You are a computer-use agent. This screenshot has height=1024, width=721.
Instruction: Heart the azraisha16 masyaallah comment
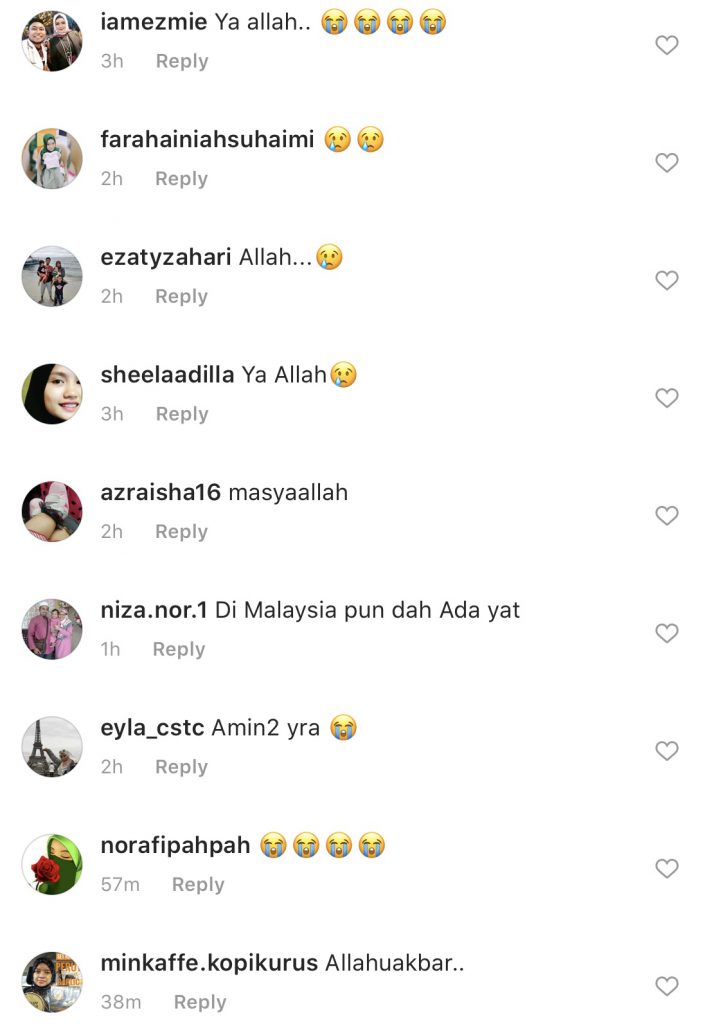pos(667,515)
